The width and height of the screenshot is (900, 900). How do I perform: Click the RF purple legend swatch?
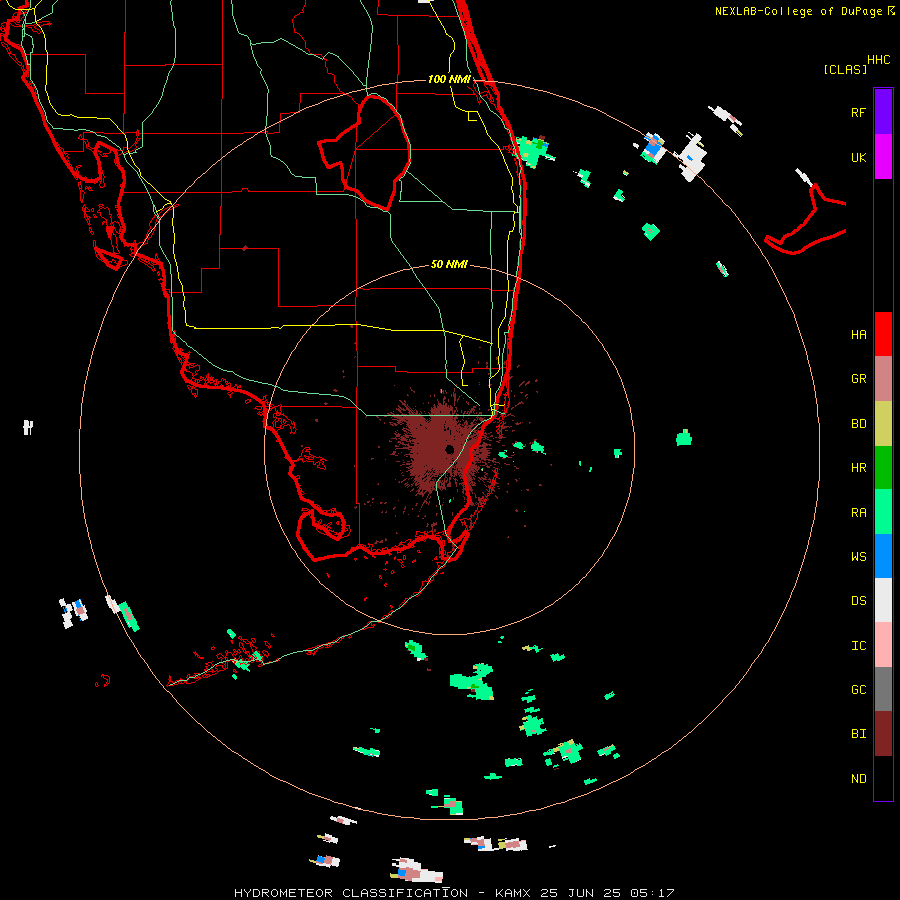(883, 112)
